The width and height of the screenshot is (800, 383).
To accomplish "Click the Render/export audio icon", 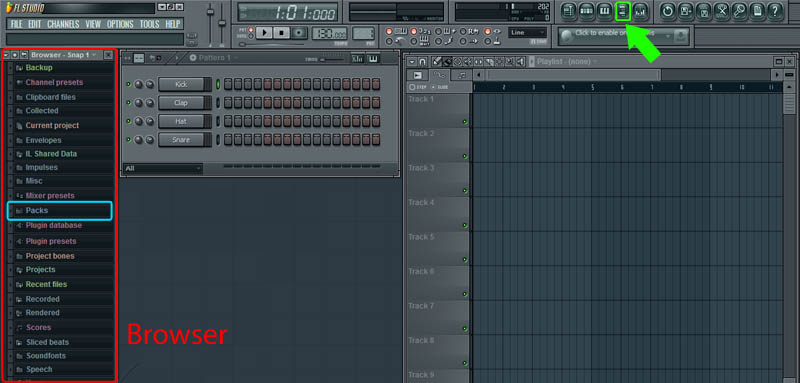I will [x=704, y=10].
